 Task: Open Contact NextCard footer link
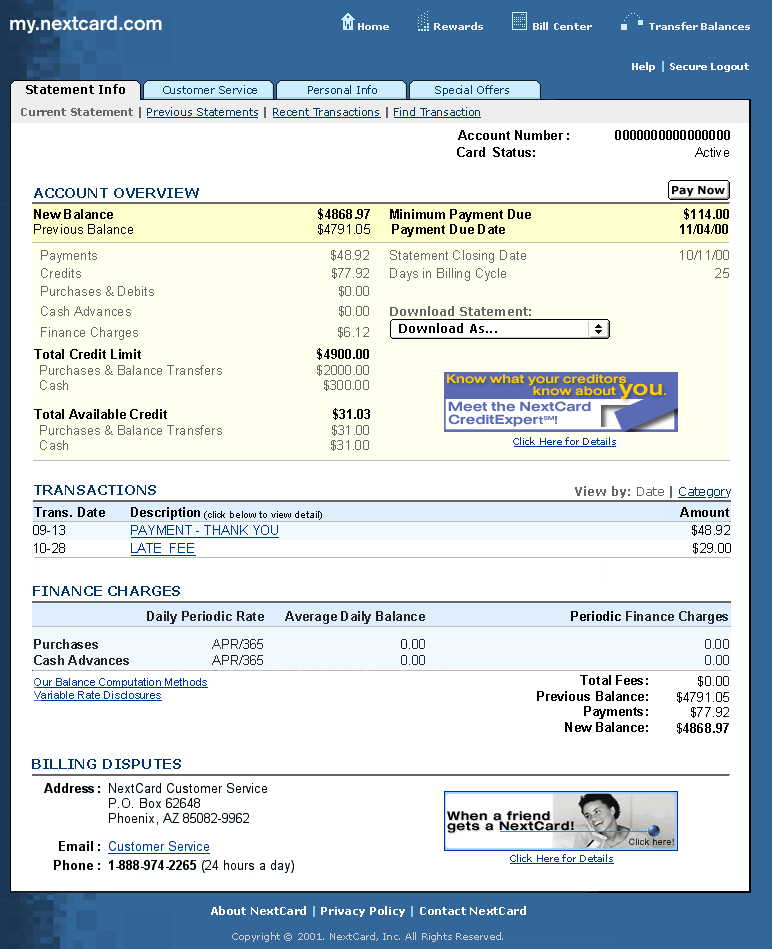(x=473, y=911)
